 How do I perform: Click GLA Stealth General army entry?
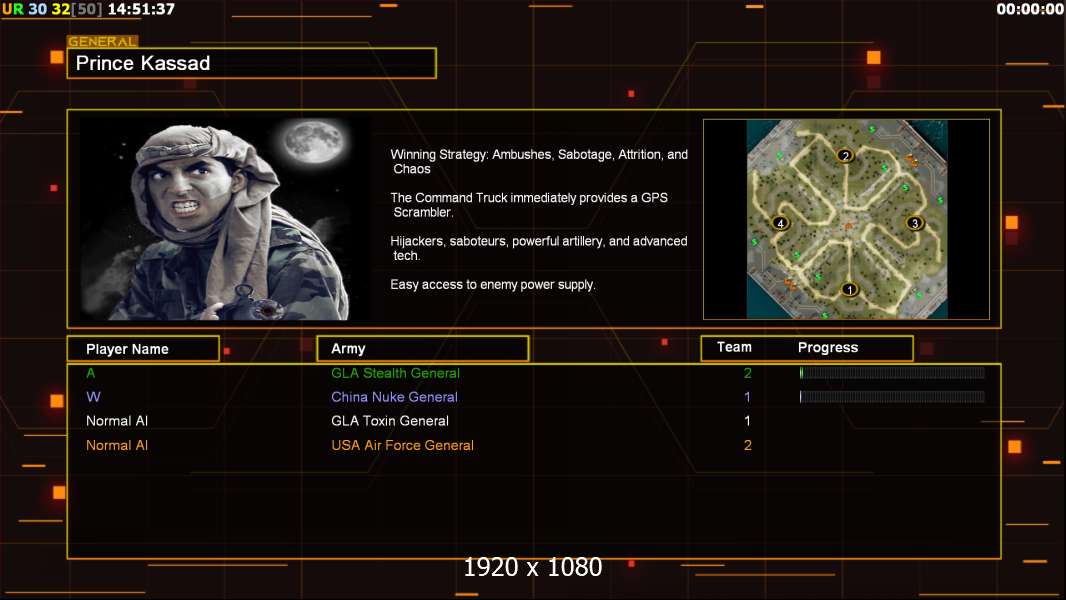pyautogui.click(x=395, y=373)
